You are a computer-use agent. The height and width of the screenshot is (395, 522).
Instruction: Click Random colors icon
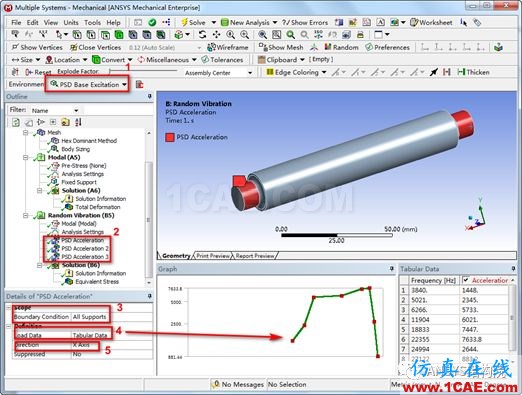(328, 47)
